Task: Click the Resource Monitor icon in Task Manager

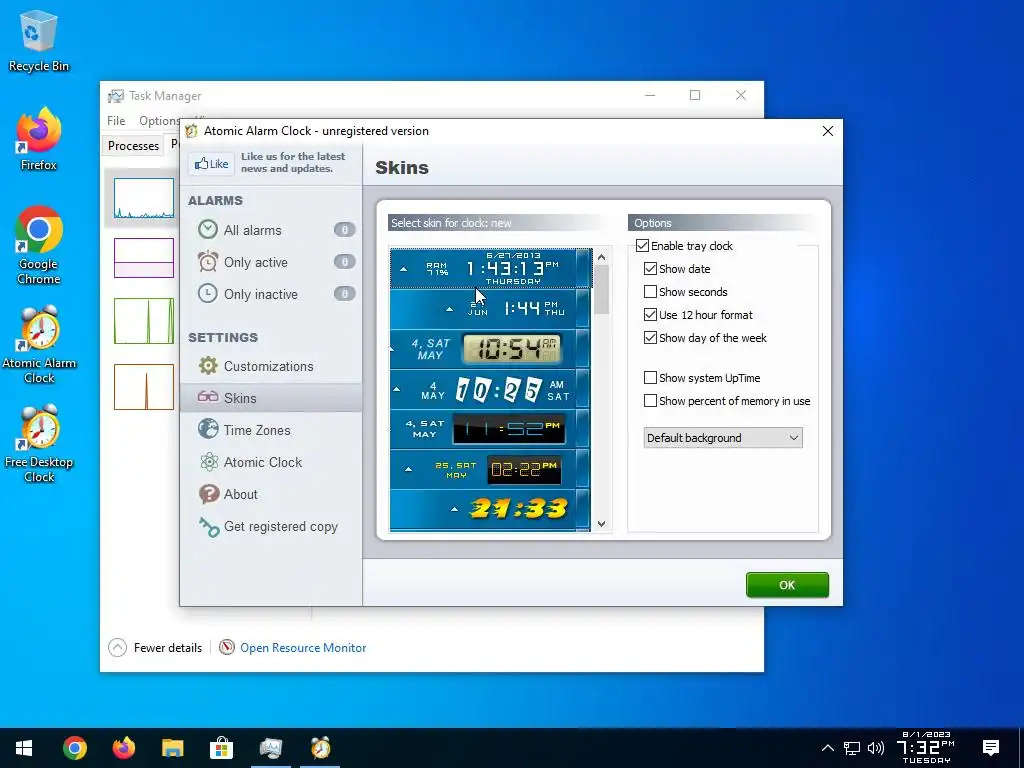Action: [x=227, y=647]
